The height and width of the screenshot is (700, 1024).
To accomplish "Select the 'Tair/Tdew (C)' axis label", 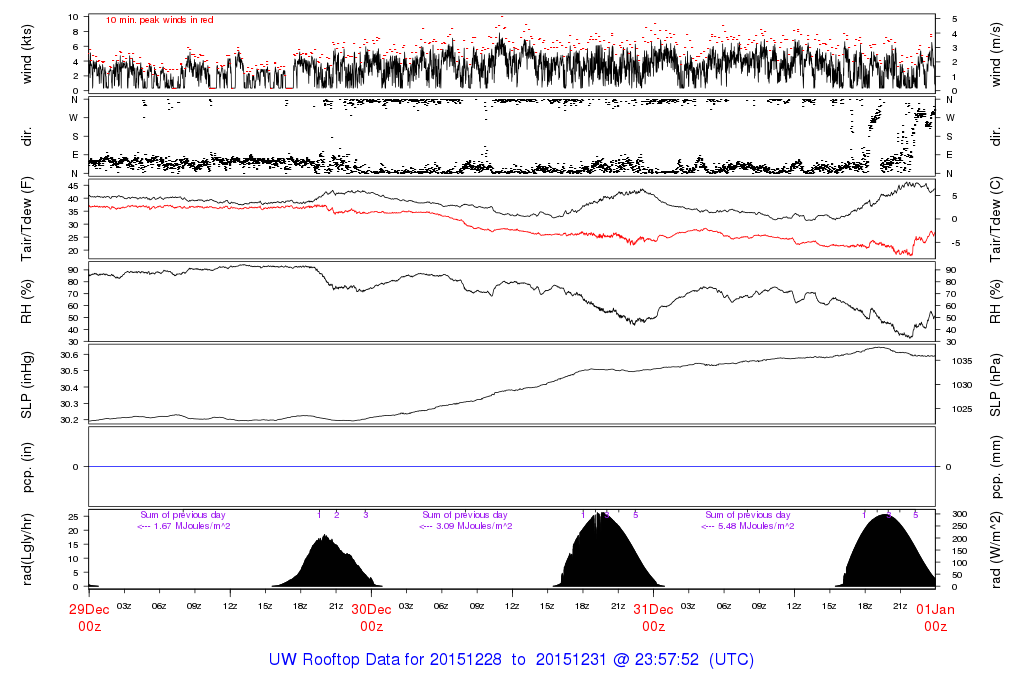I will [x=997, y=217].
